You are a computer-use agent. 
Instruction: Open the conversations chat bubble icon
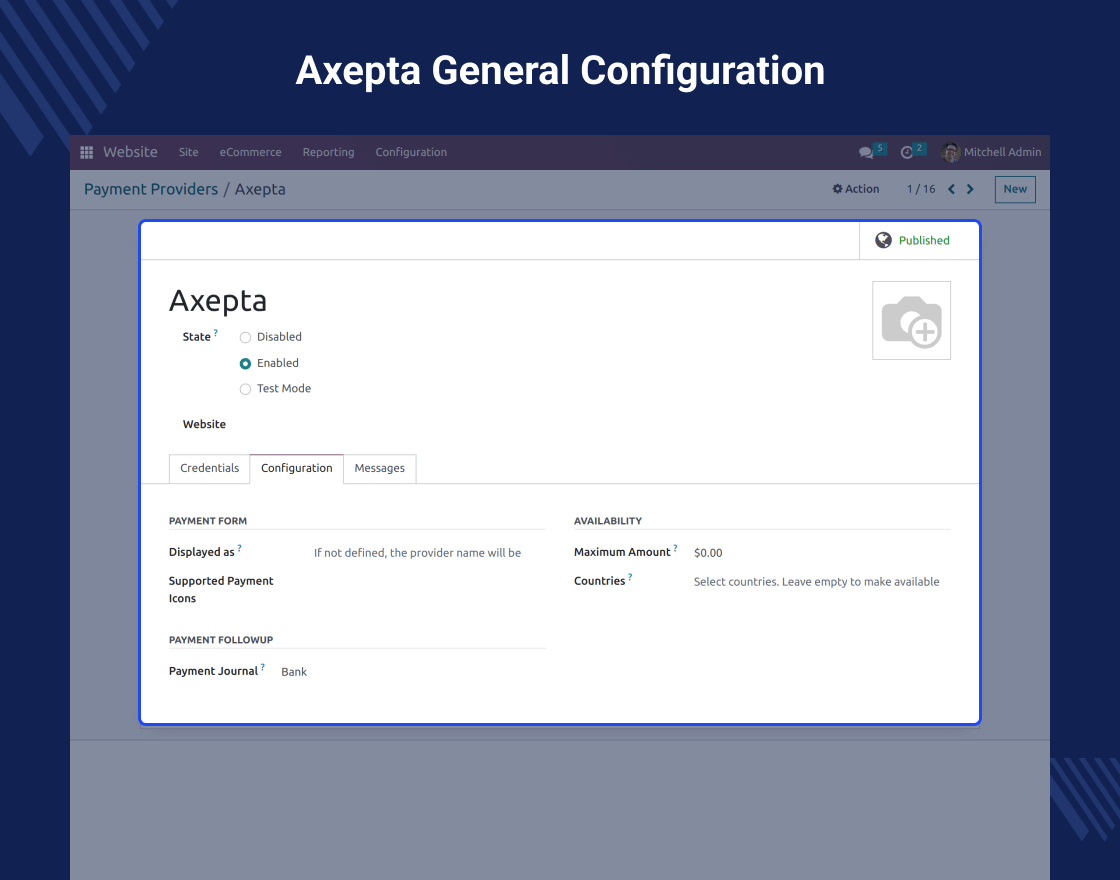tap(866, 152)
